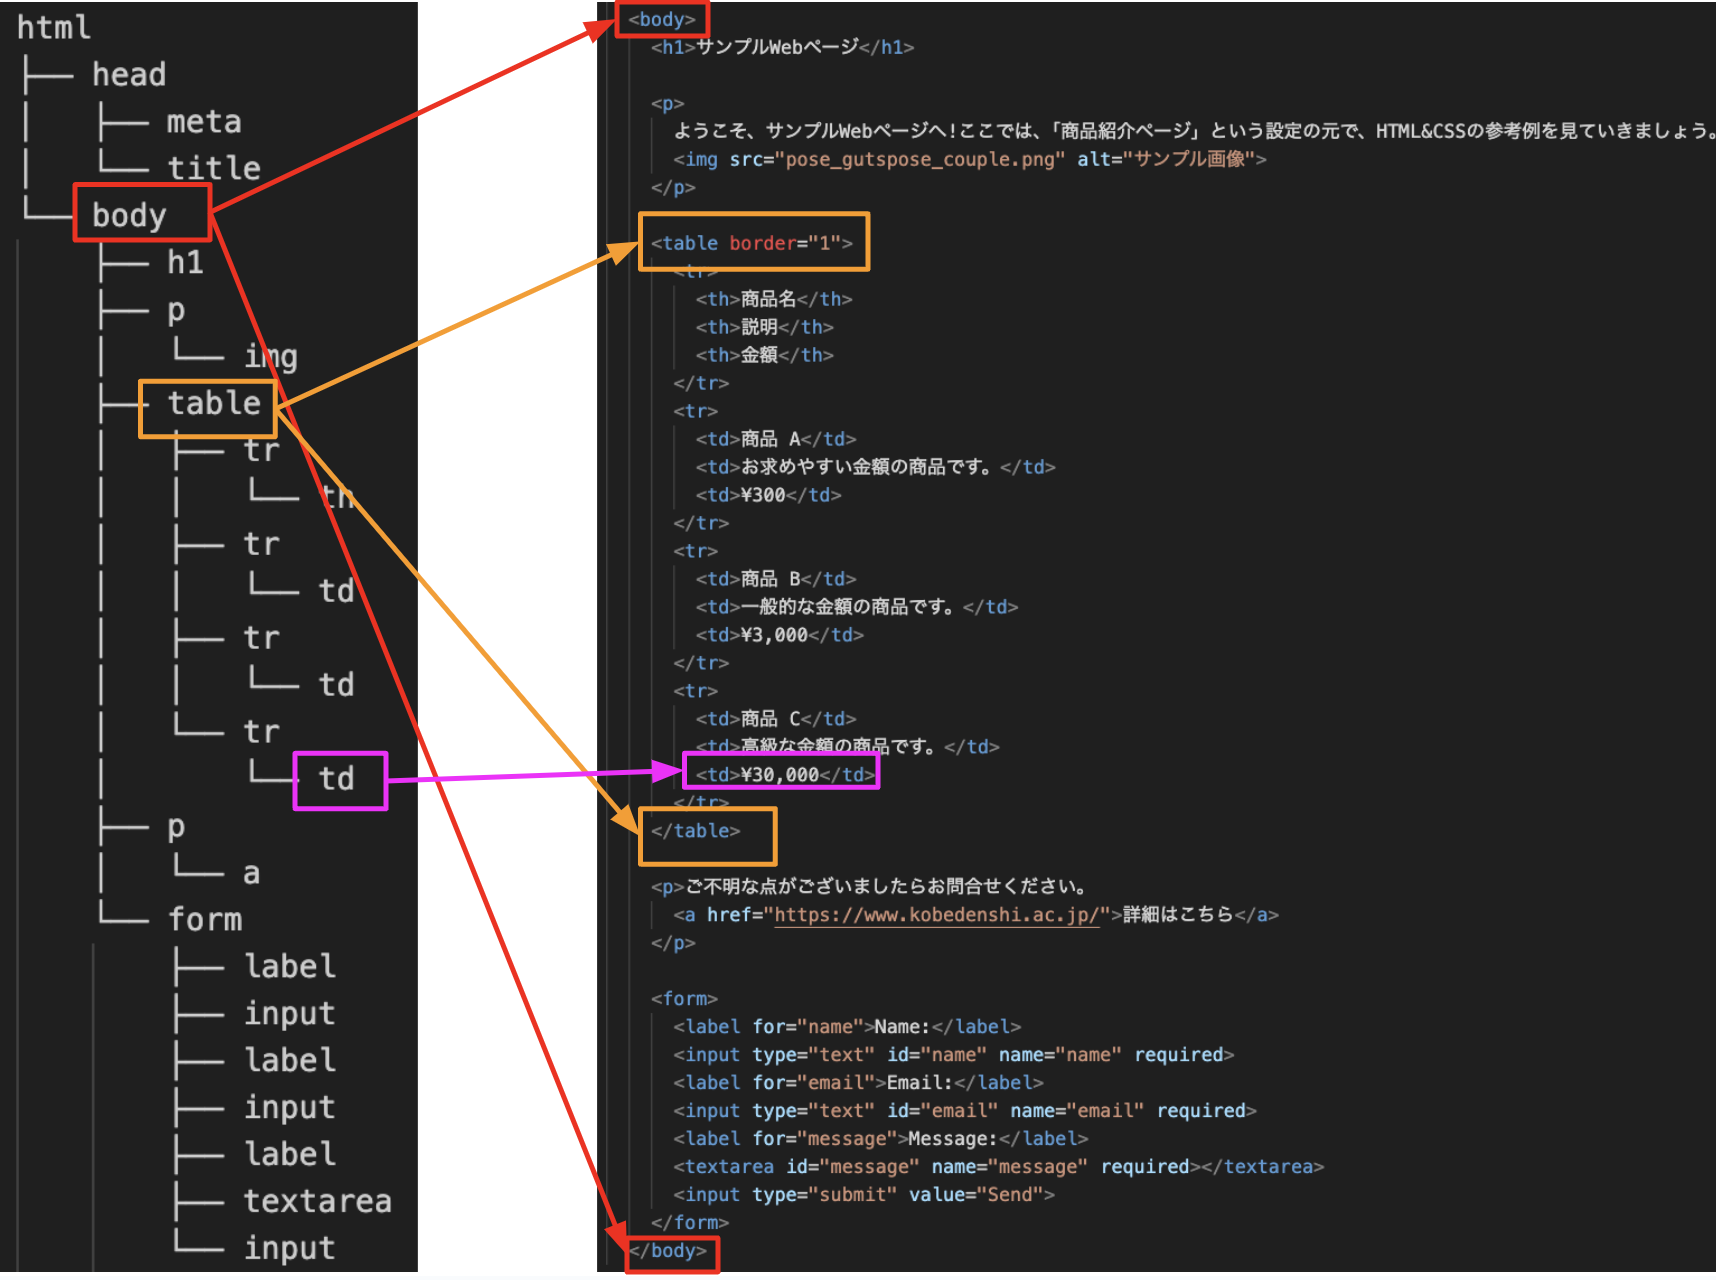Select the title node in the tree

click(212, 167)
